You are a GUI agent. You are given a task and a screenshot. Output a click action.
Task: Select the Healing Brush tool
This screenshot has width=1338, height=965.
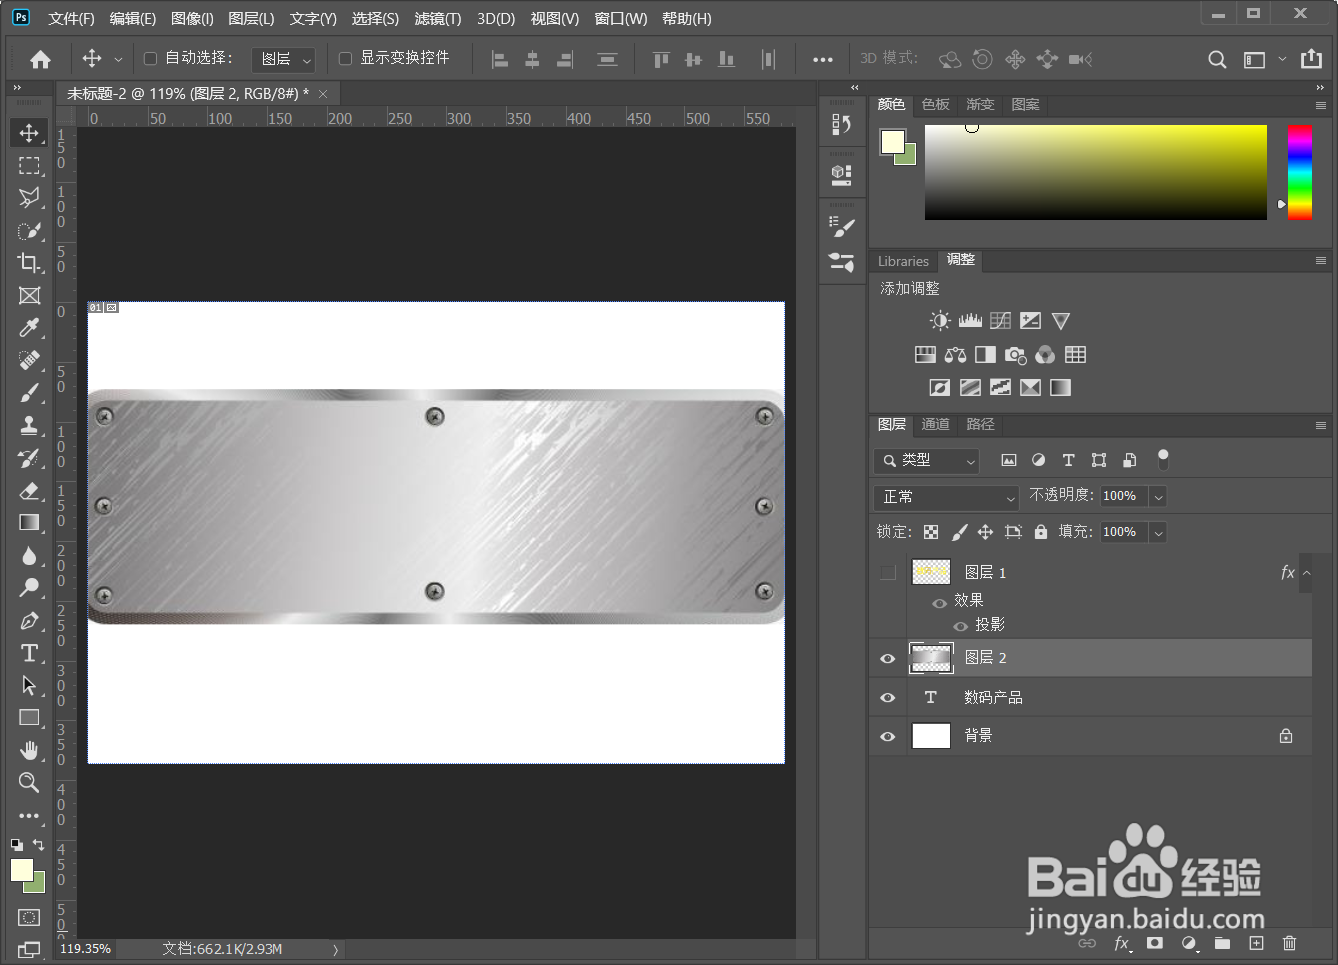[29, 360]
